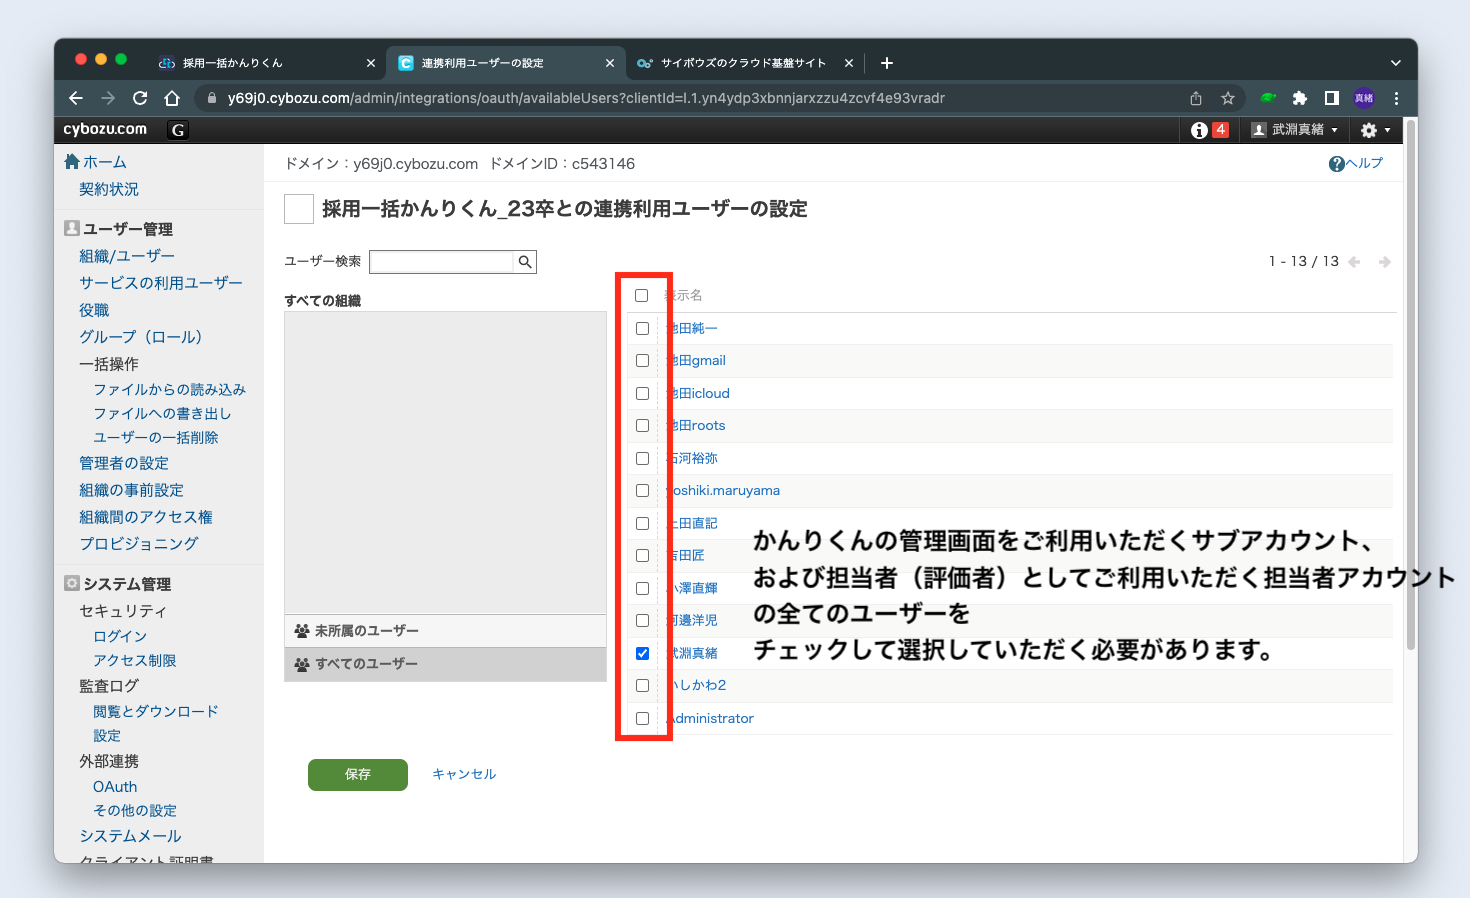Click the notifications info icon with badge 4
This screenshot has width=1470, height=898.
click(x=1209, y=130)
